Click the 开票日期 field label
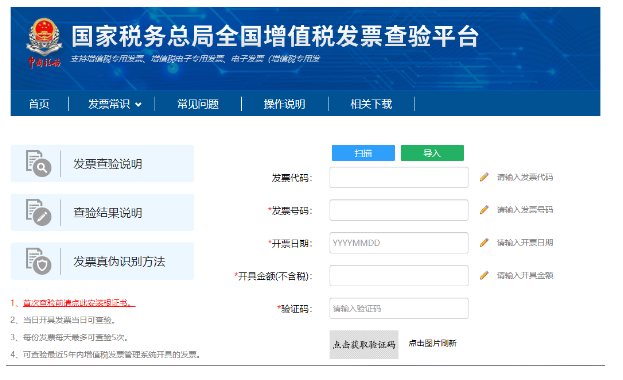This screenshot has height=380, width=623. click(x=290, y=244)
